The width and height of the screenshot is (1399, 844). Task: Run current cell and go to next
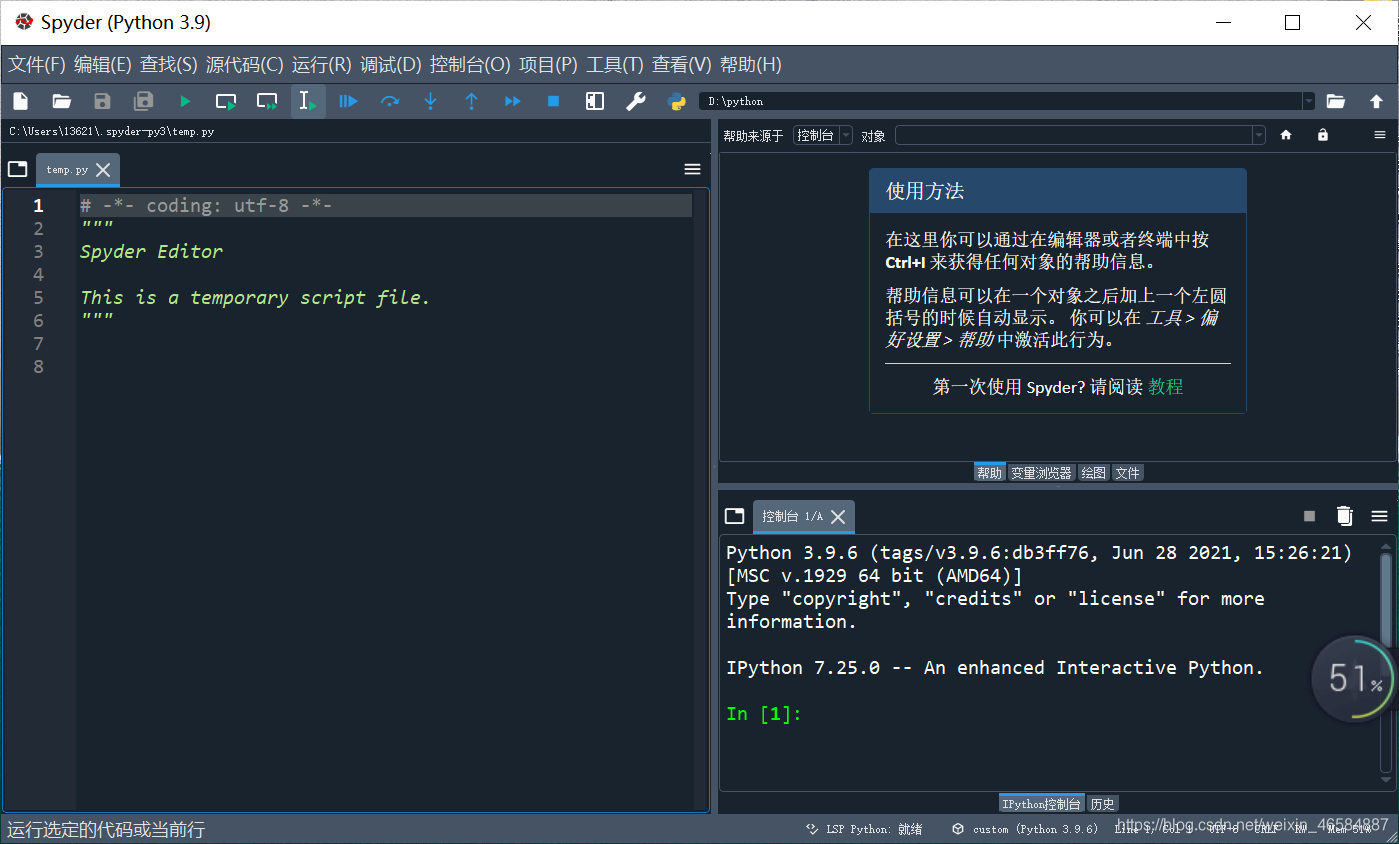pyautogui.click(x=267, y=101)
